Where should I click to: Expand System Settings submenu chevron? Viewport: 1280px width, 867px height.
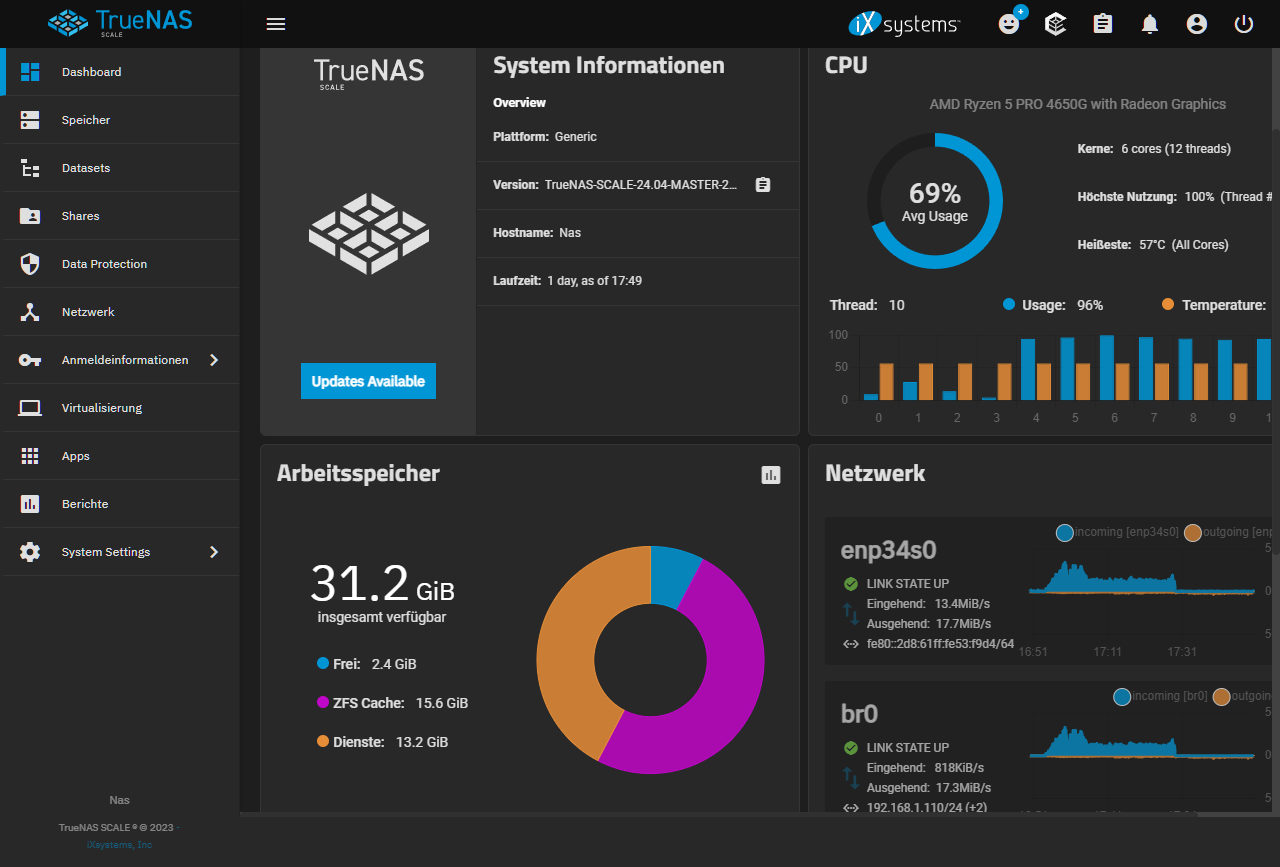[213, 552]
